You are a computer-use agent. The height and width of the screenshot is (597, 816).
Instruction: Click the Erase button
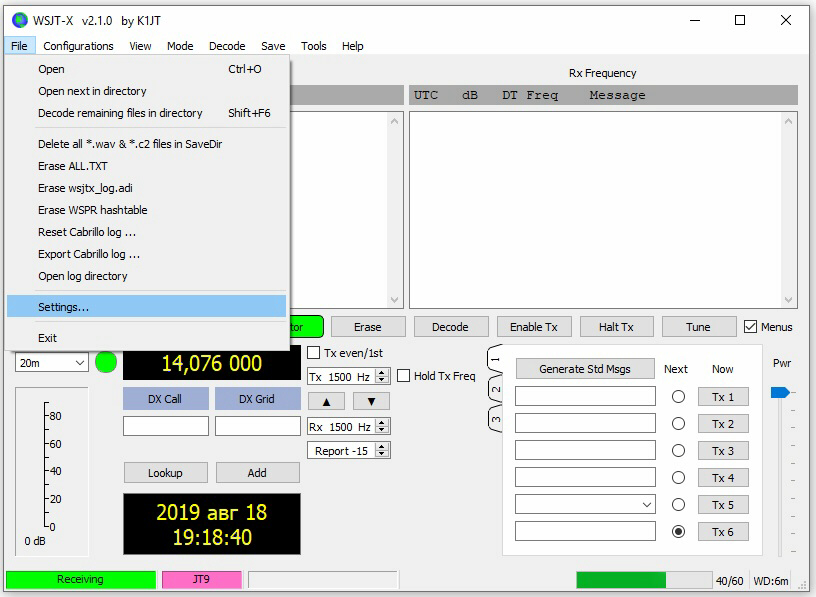[368, 327]
